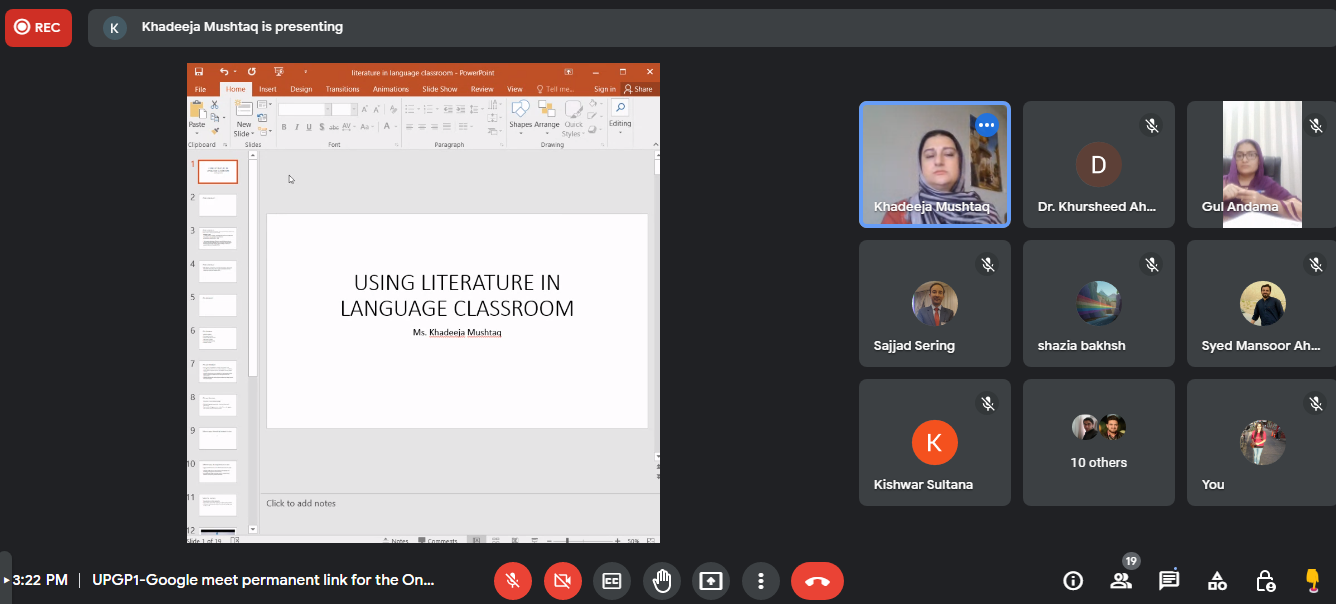Click the present now screen share icon

[x=711, y=581]
